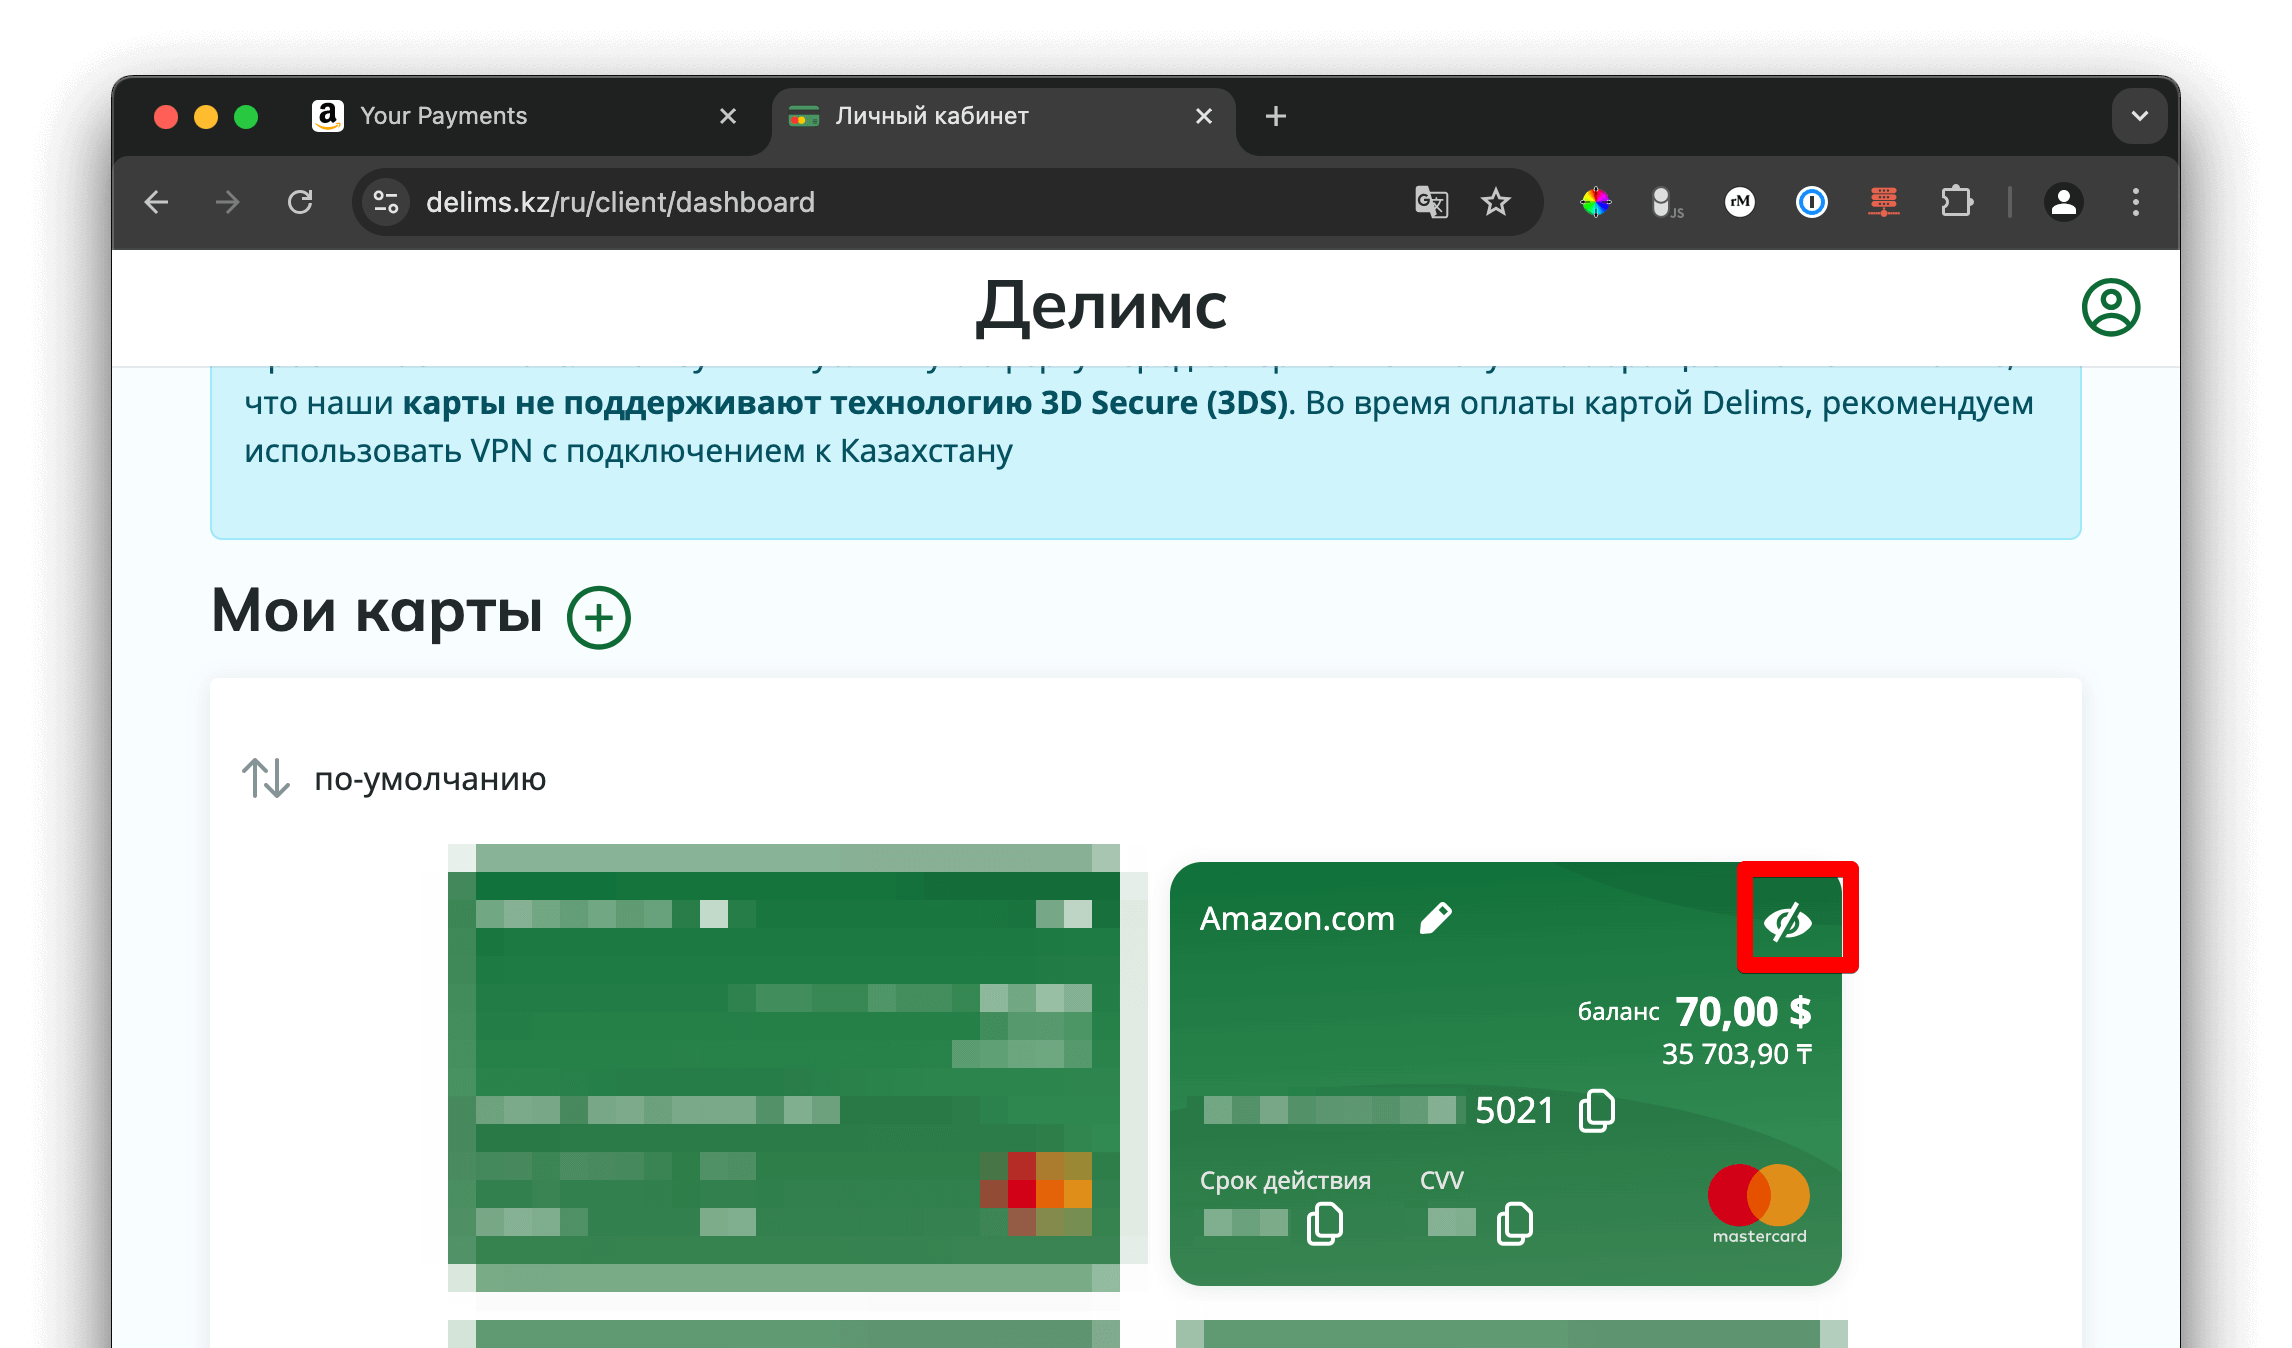Change card sorting по-умолчанию
The image size is (2292, 1348).
(x=430, y=778)
